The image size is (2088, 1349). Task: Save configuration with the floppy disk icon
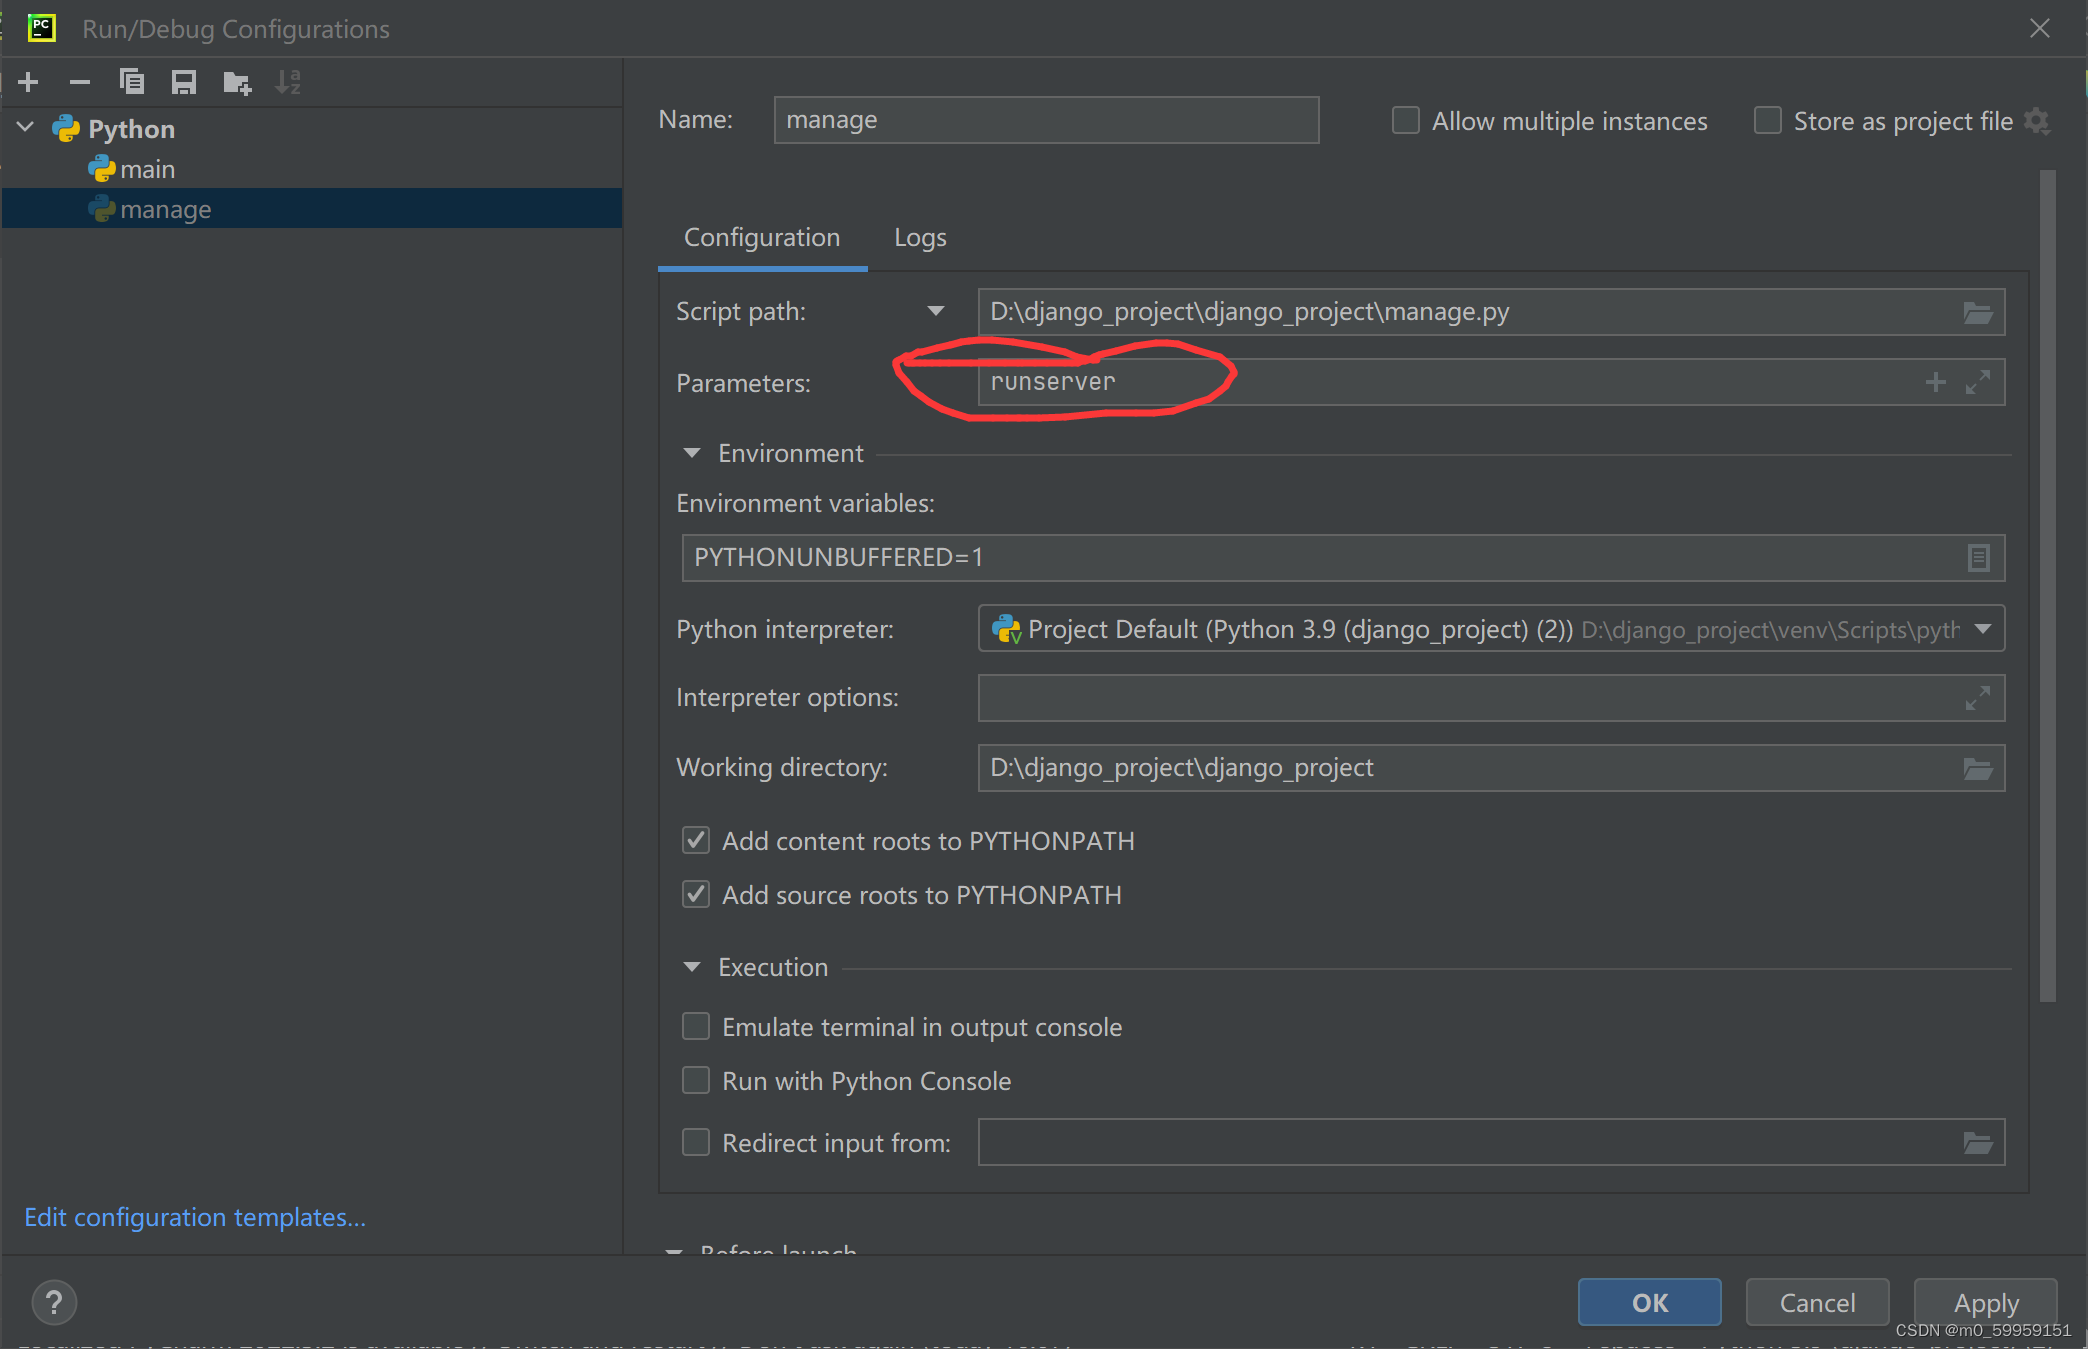pyautogui.click(x=184, y=82)
